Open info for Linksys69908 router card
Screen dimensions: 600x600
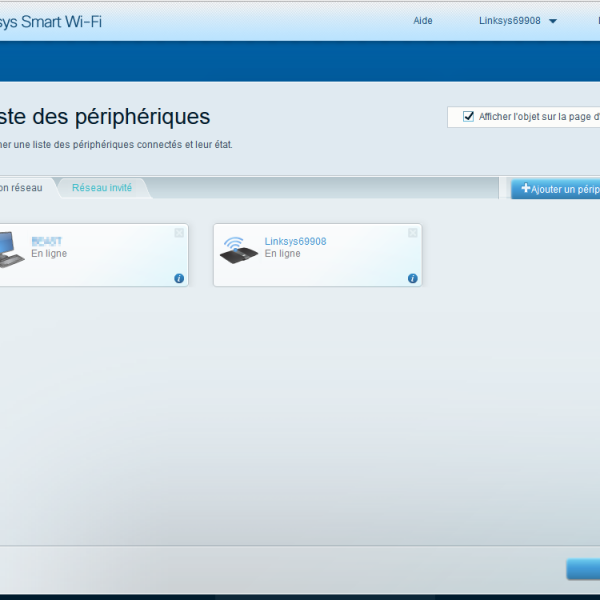click(x=412, y=278)
